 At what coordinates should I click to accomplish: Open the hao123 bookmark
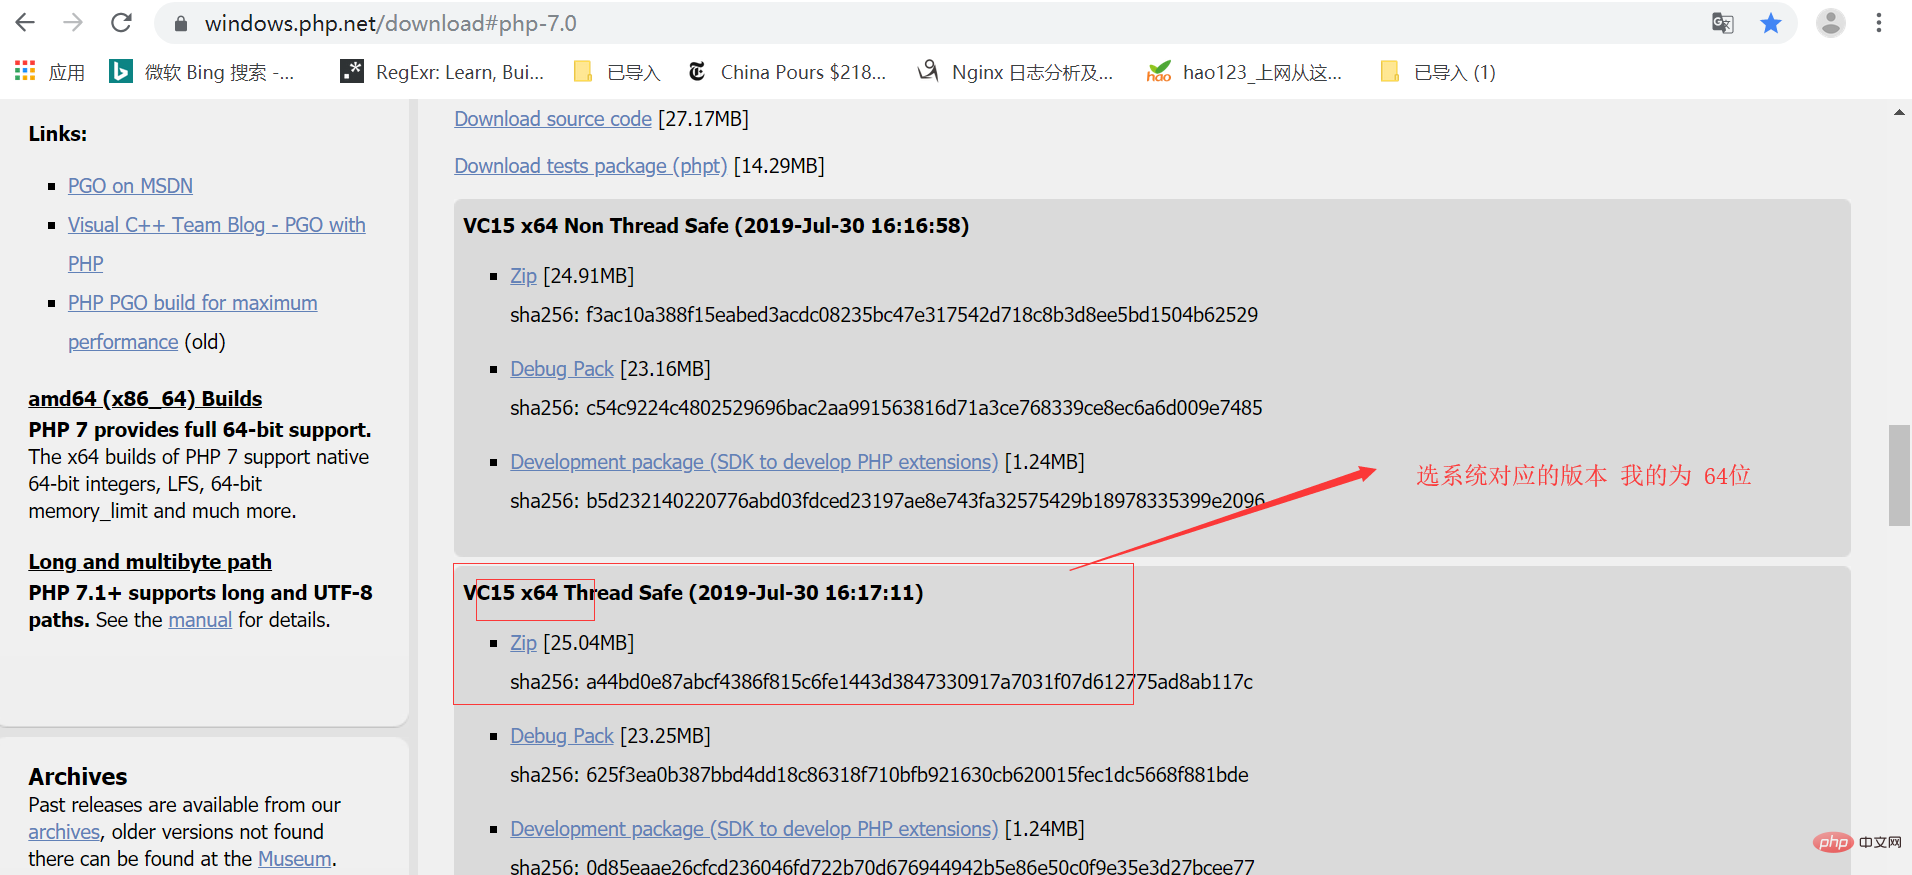[1245, 72]
